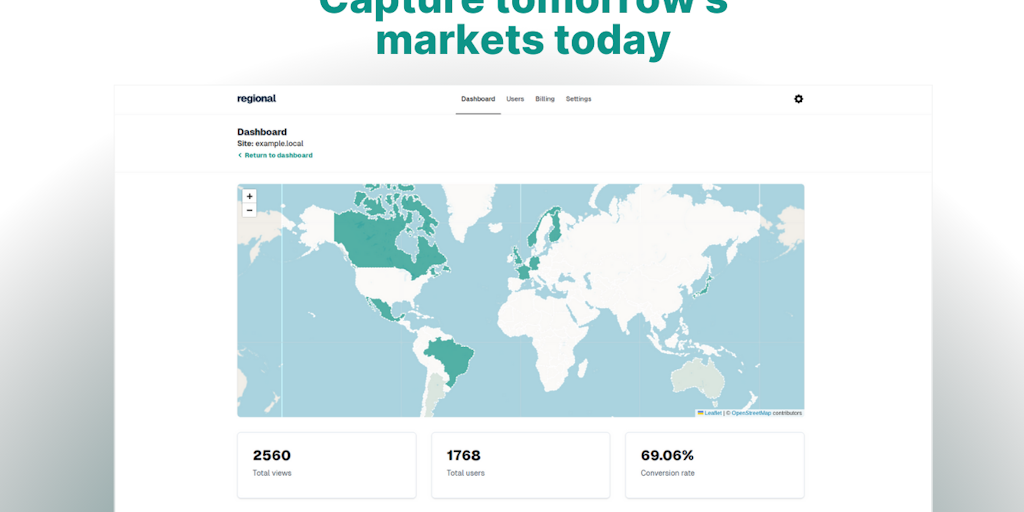
Task: Click the Conversion rate card
Action: click(x=714, y=464)
